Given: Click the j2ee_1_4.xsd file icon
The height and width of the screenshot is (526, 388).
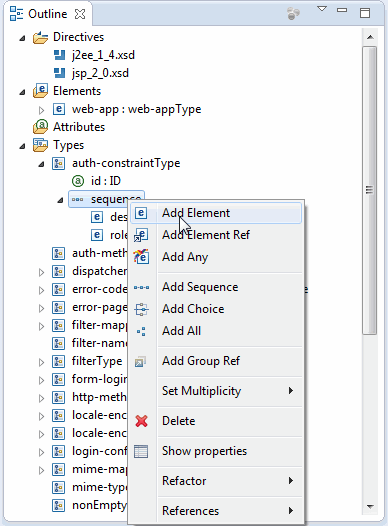Looking at the screenshot, I should point(59,55).
